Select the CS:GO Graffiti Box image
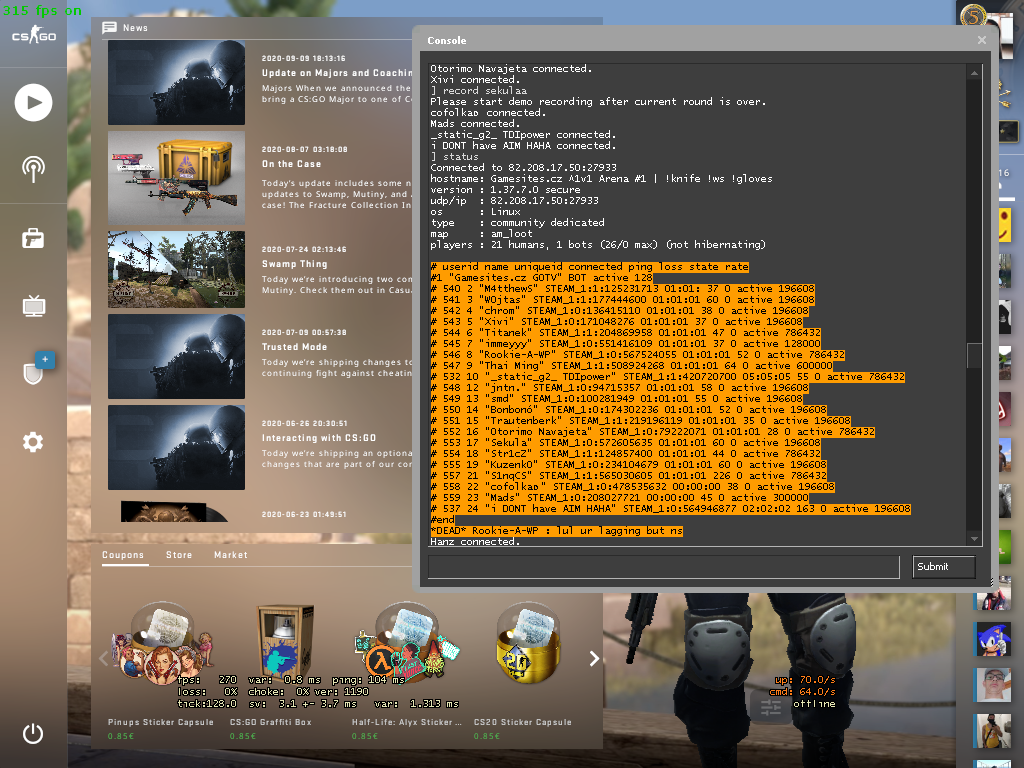 [285, 643]
